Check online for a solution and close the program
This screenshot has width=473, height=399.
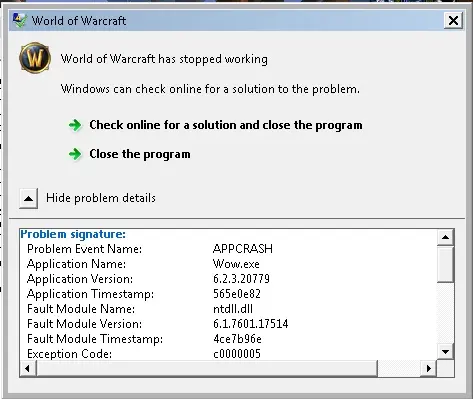coord(226,125)
